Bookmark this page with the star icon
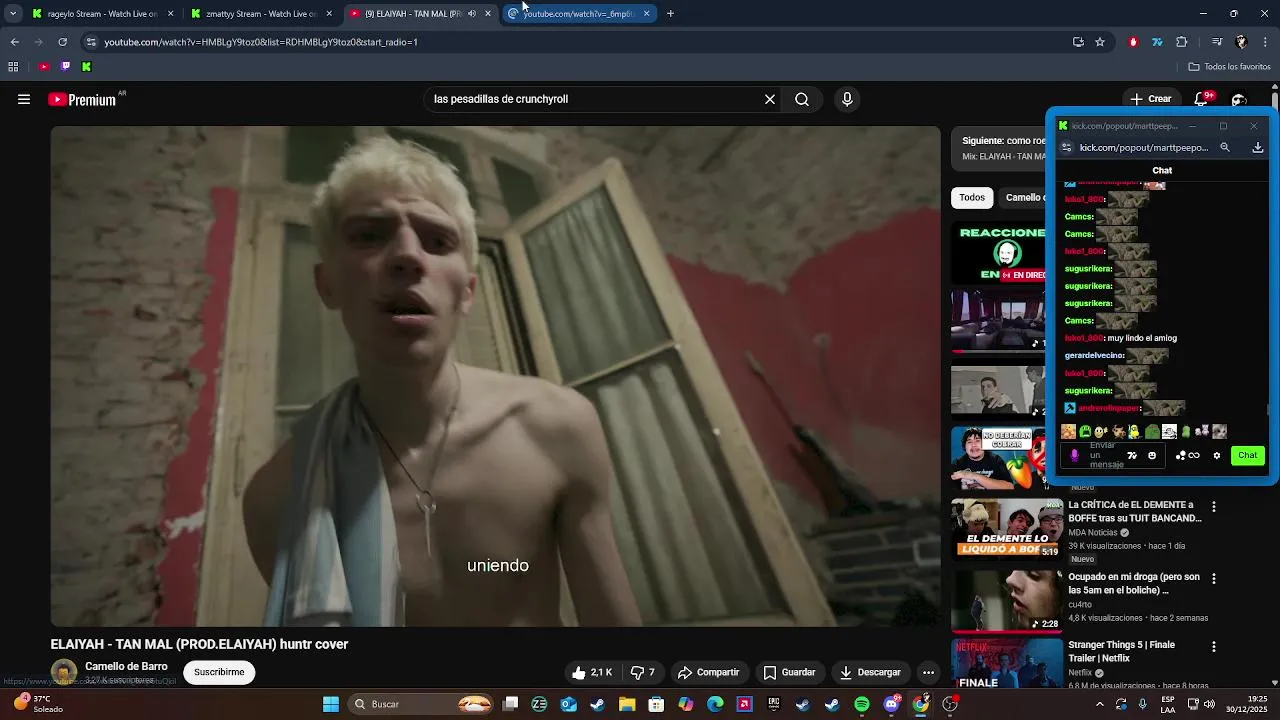1280x720 pixels. click(1100, 42)
